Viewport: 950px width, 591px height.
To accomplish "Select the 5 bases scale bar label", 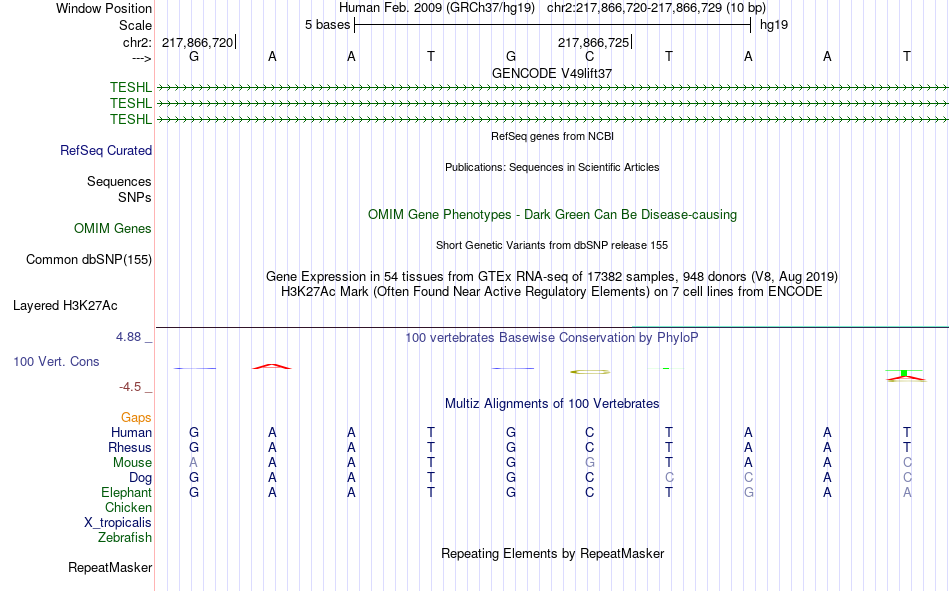I will point(327,25).
